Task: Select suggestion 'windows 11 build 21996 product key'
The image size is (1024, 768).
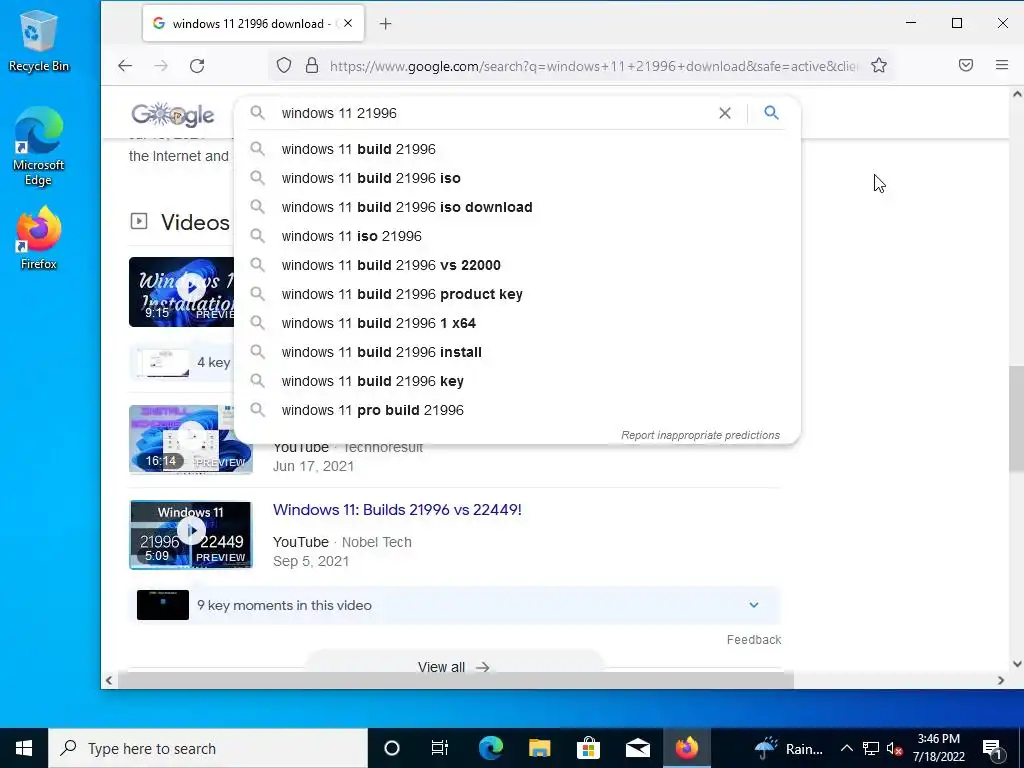Action: click(517, 294)
